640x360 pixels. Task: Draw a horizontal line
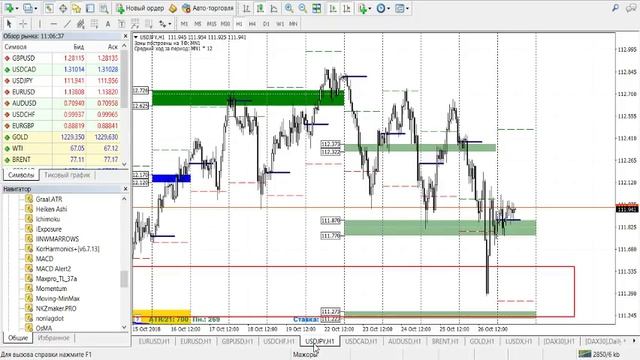(x=53, y=24)
